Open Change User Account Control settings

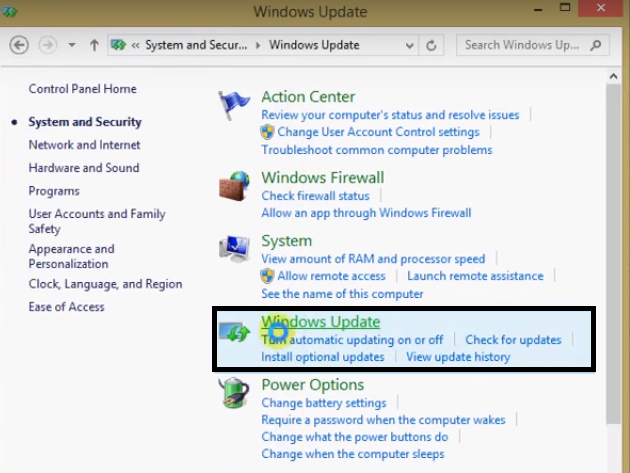click(378, 132)
